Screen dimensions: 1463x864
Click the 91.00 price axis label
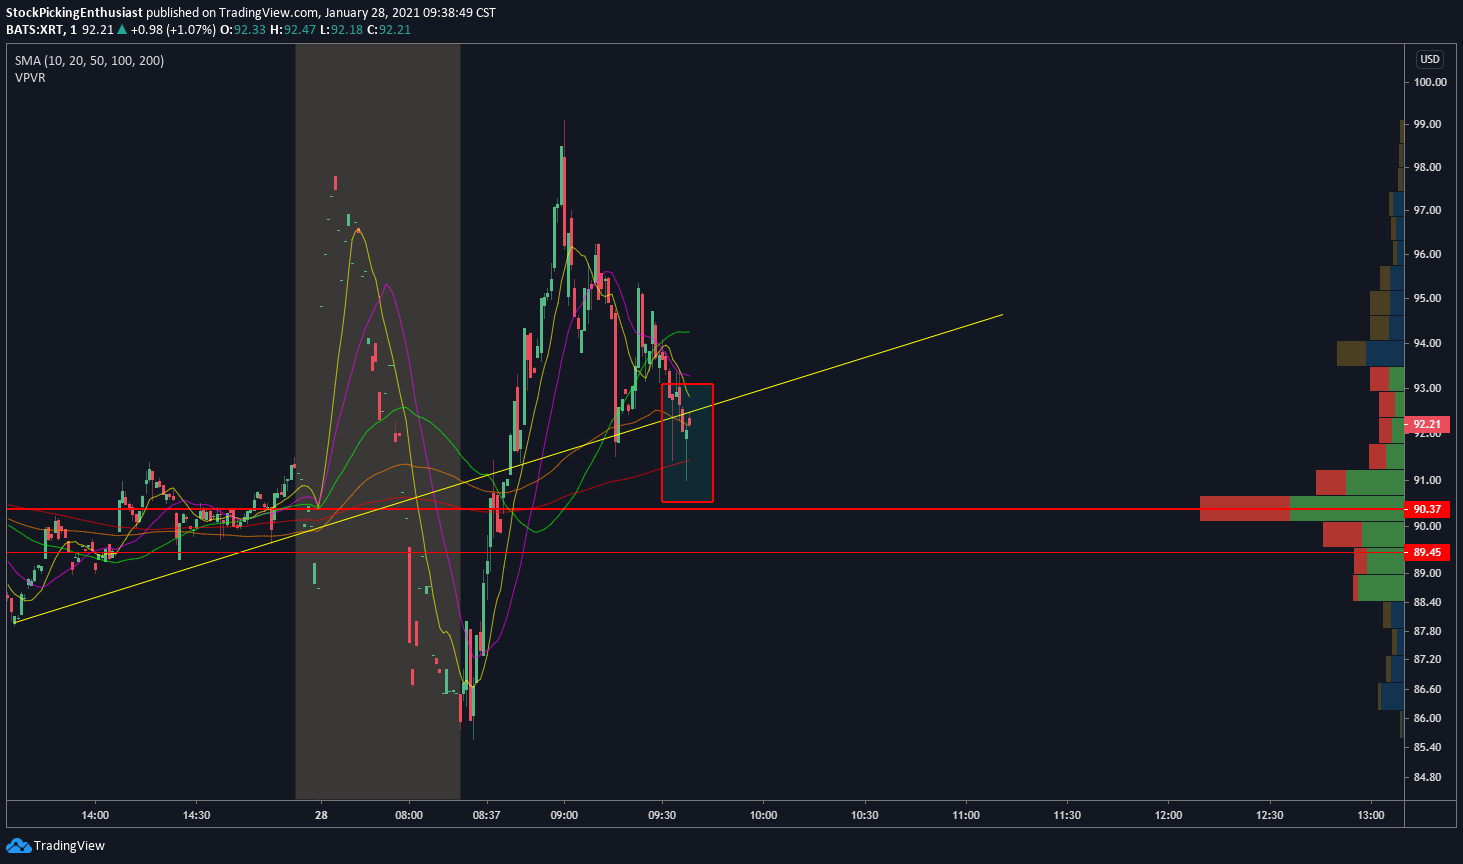click(x=1427, y=480)
